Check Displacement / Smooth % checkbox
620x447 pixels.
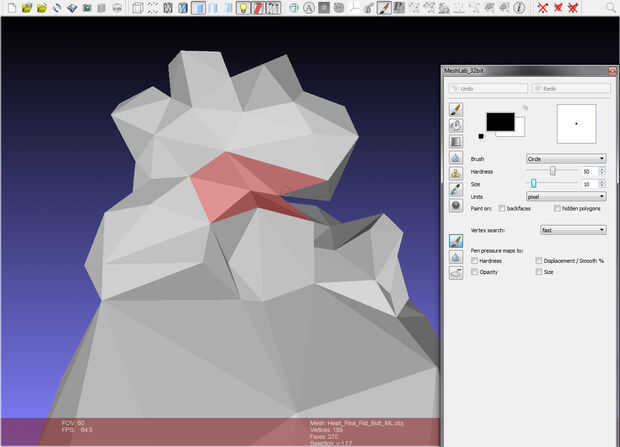click(x=539, y=261)
